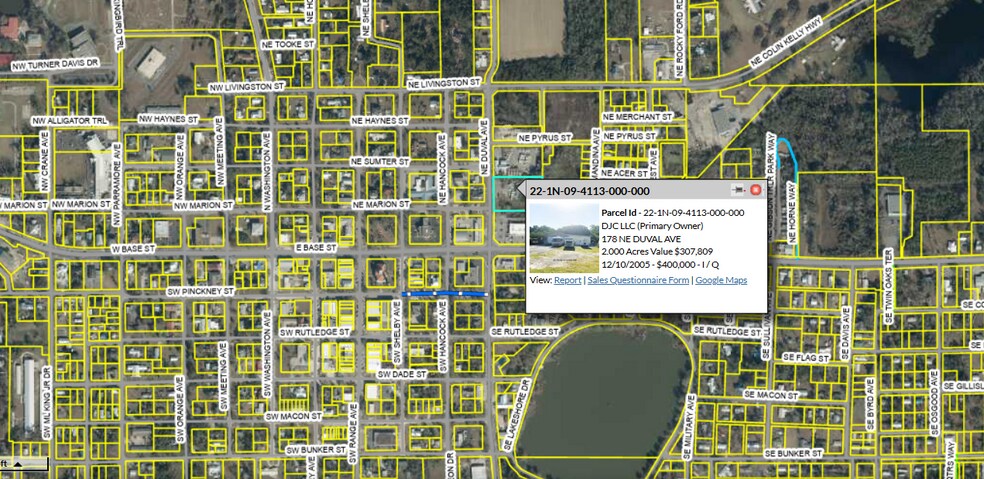This screenshot has height=479, width=984.
Task: Click the SW MACON ST label
Action: point(293,416)
